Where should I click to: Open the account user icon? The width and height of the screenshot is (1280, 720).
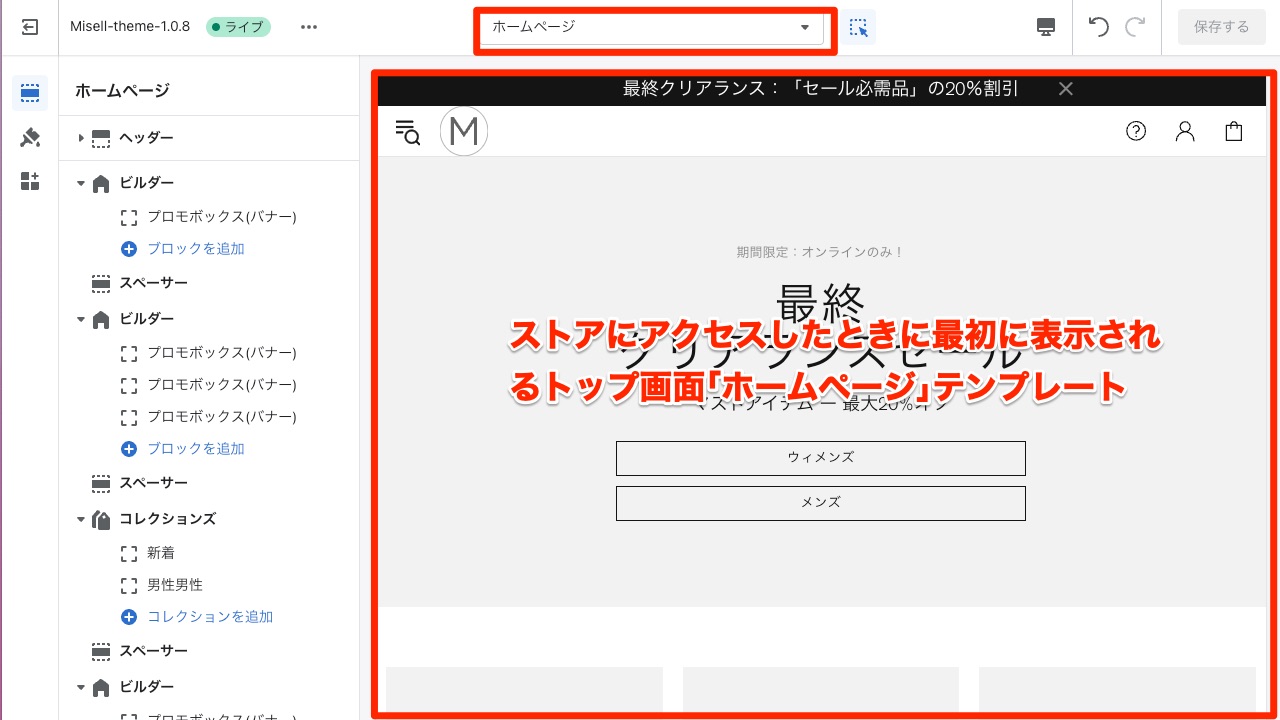pos(1185,131)
